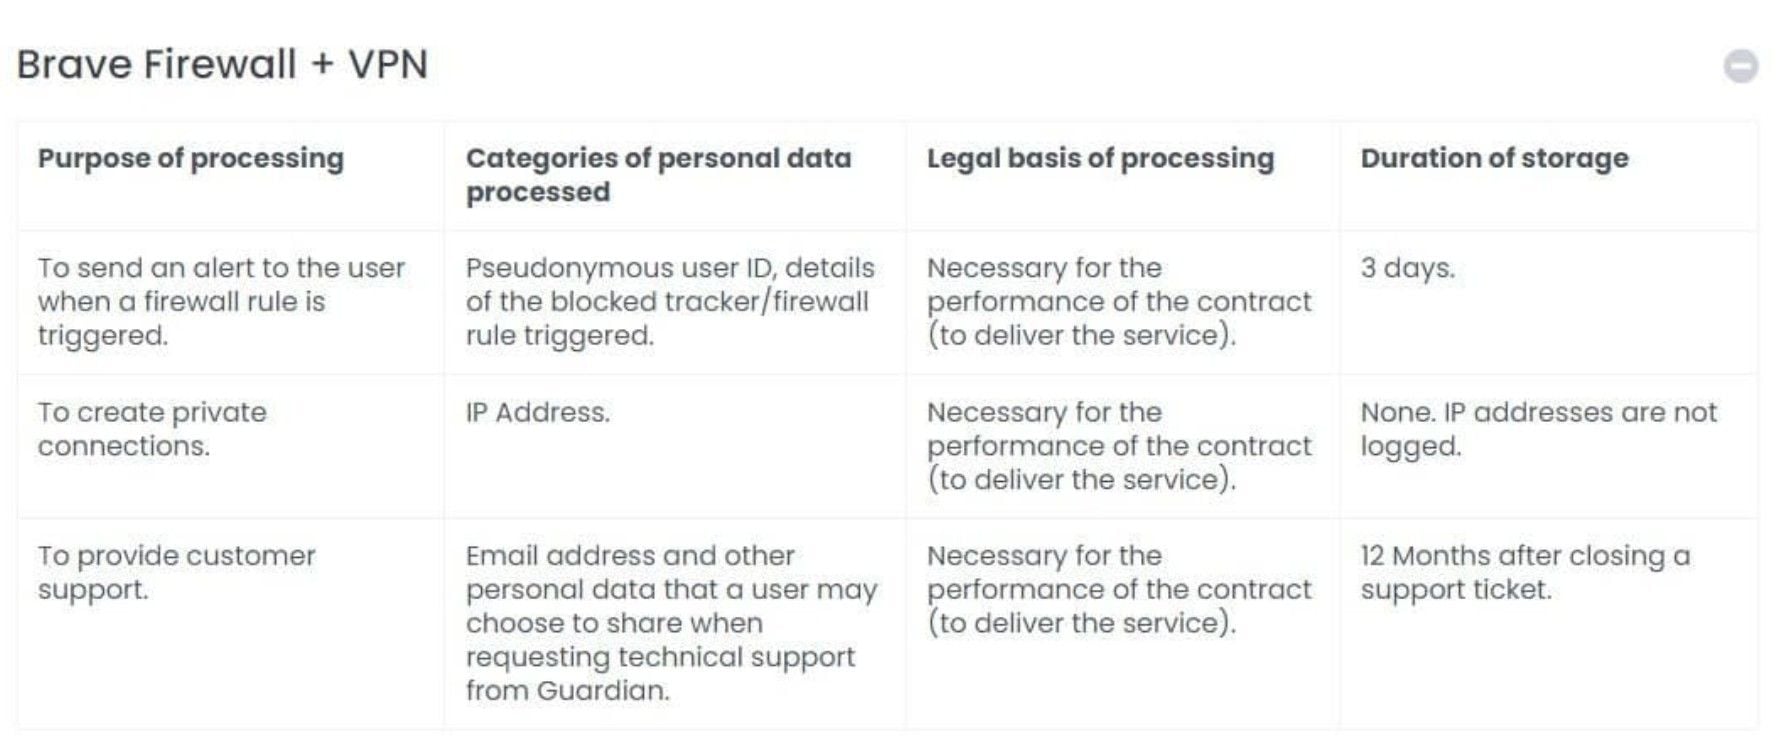Viewport: 1782px width, 754px height.
Task: Click legal basis cell in private connections row
Action: [x=1118, y=446]
